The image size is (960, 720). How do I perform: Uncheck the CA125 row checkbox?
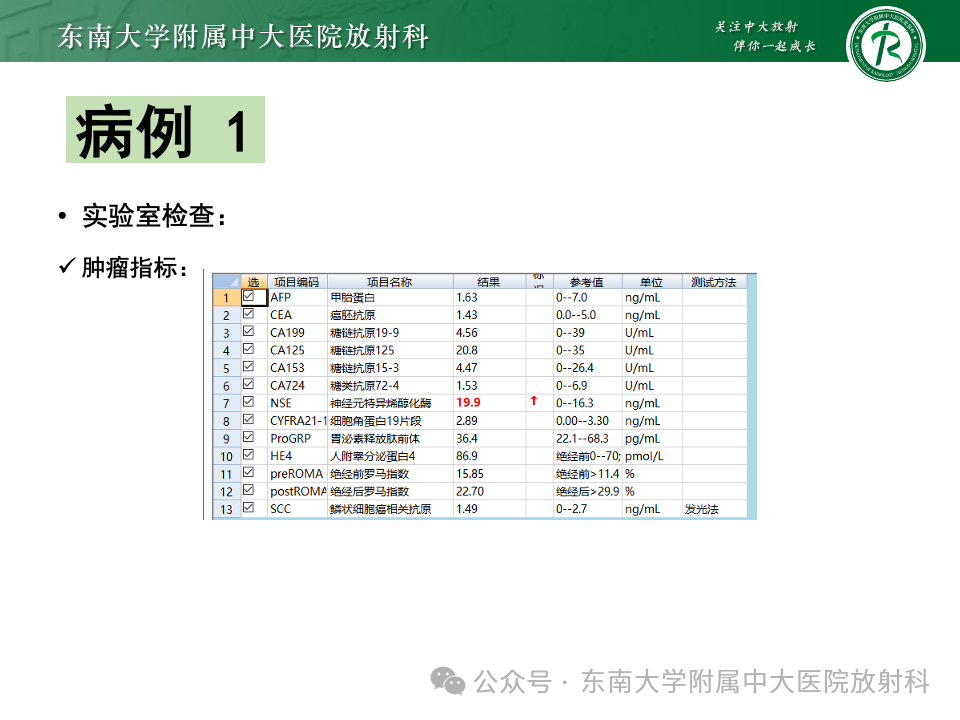[249, 349]
